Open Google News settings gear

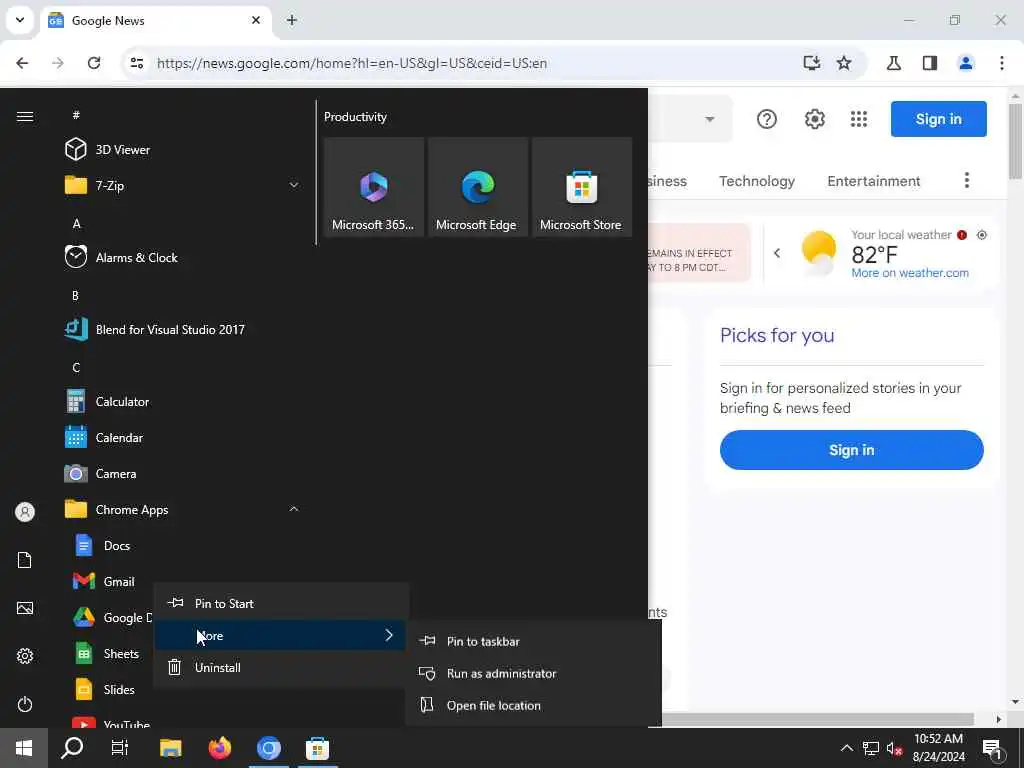[814, 119]
